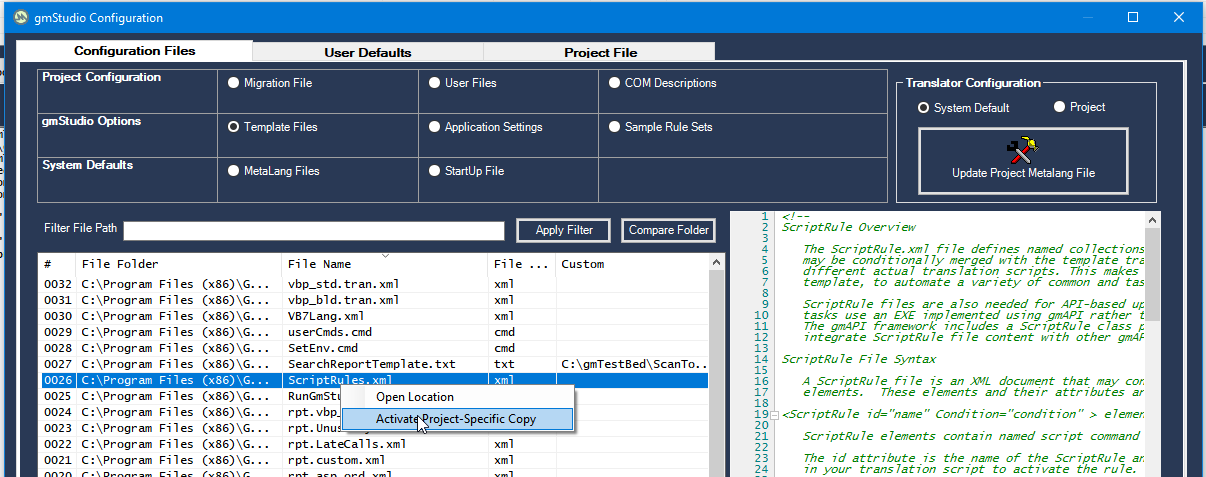
Task: Enable the Sample Rule Sets option
Action: [615, 127]
